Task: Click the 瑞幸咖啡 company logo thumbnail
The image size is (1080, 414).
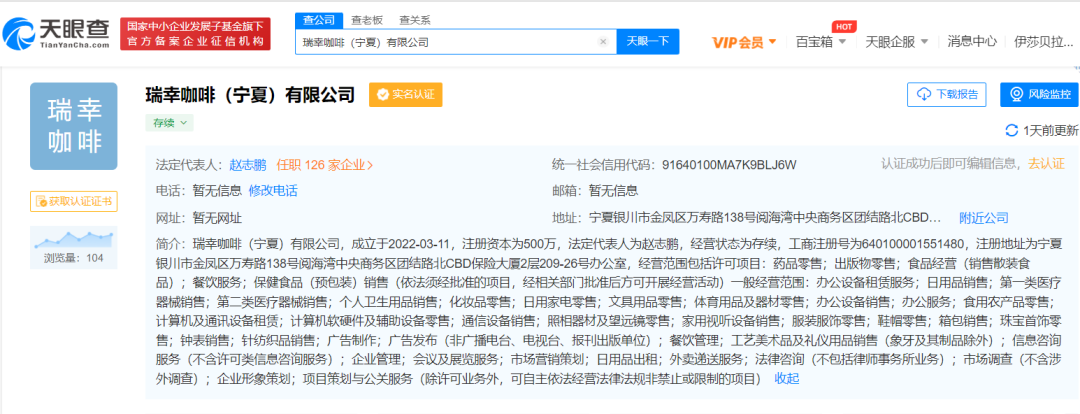Action: click(74, 126)
